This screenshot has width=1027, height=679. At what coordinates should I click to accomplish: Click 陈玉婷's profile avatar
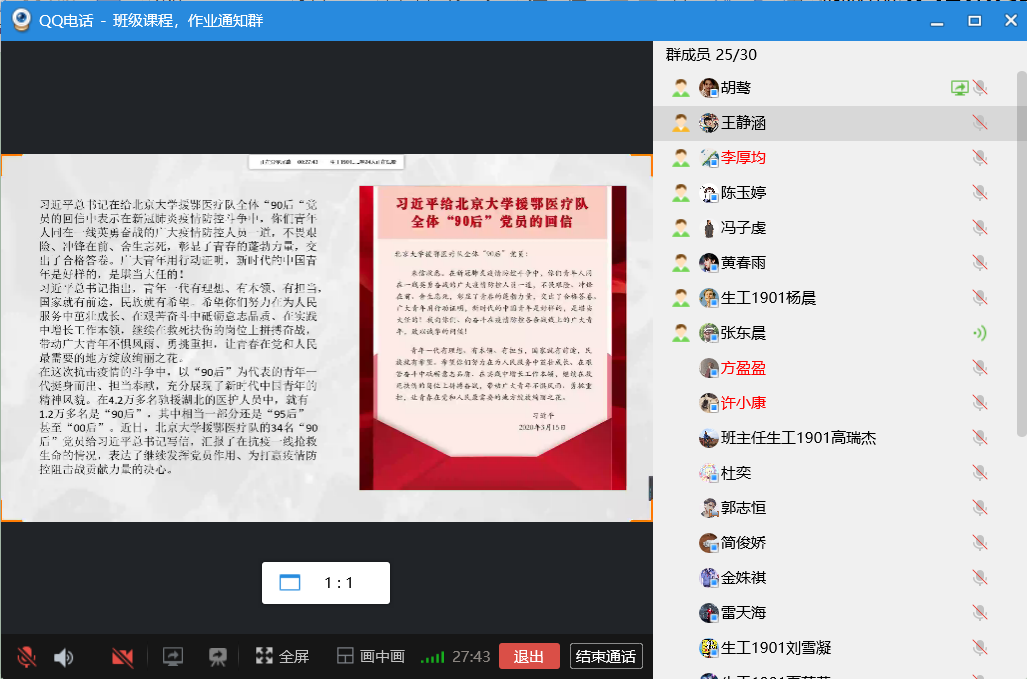coord(709,193)
